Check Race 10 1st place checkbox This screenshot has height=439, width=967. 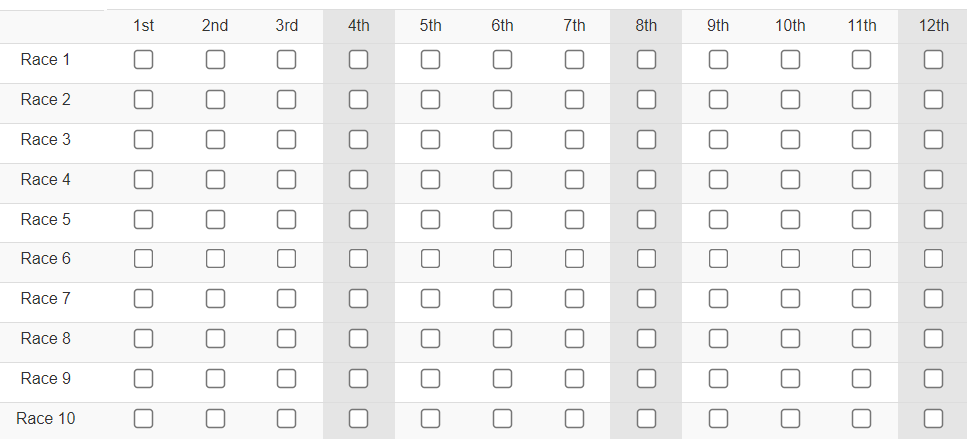pyautogui.click(x=143, y=418)
